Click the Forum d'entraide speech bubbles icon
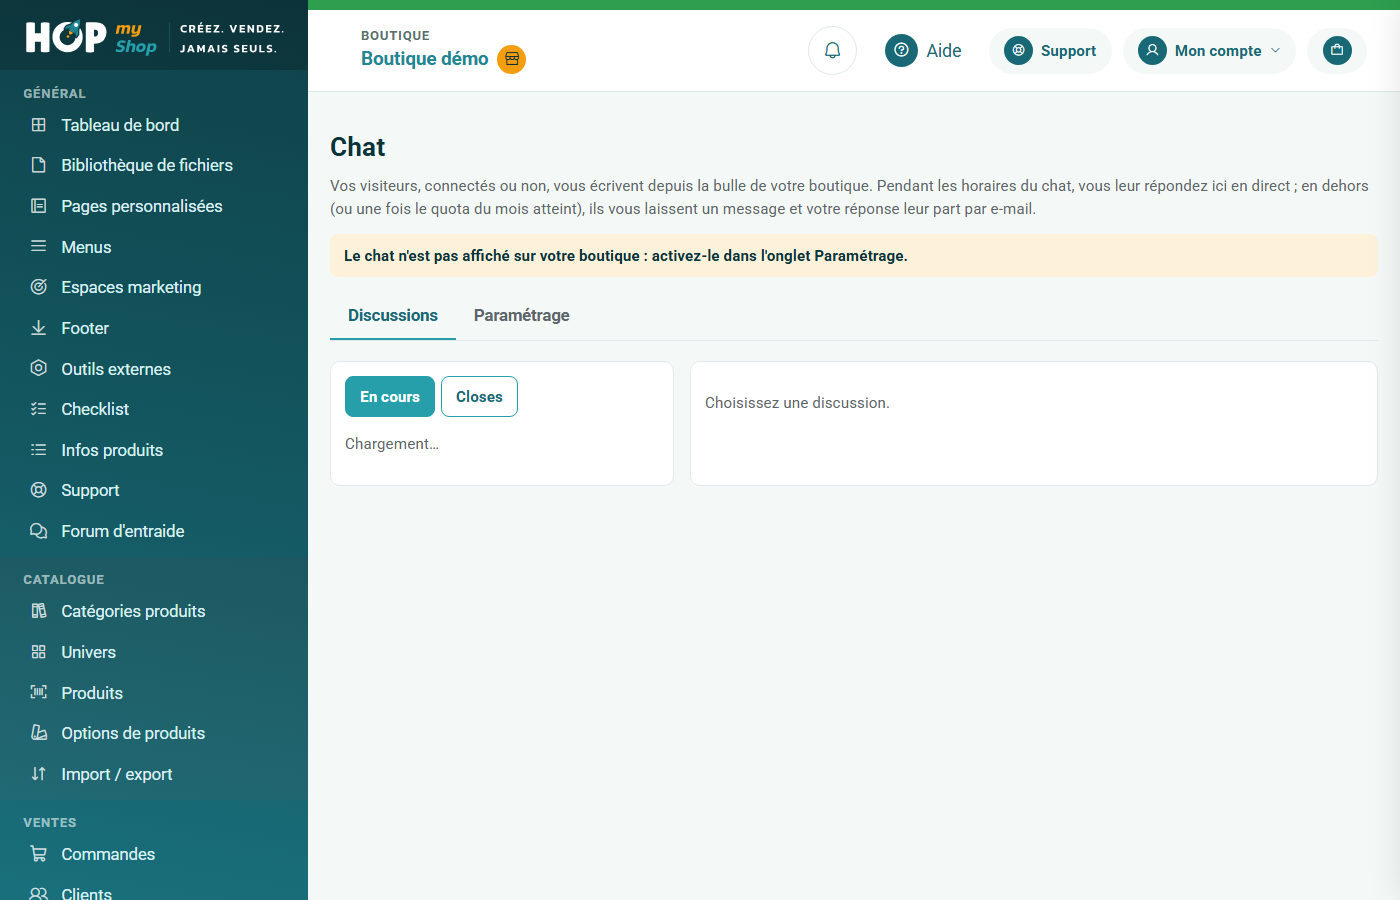Screen dimensions: 1400x900 [39, 531]
